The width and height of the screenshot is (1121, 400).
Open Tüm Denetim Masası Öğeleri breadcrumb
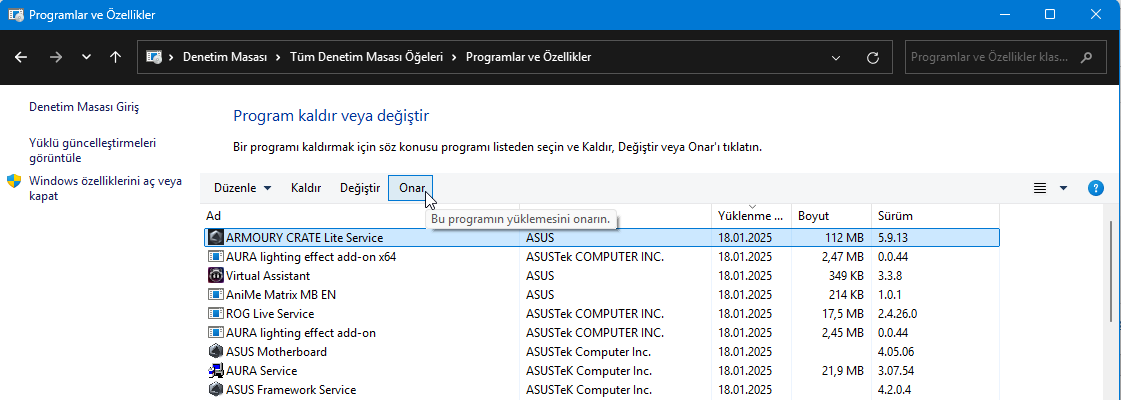pos(366,56)
